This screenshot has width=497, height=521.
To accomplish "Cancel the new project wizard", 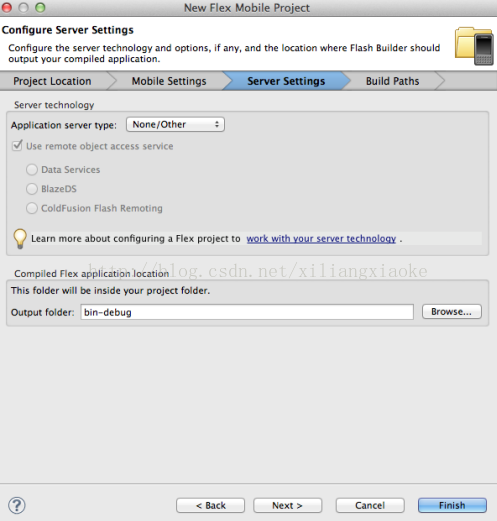I will 370,505.
